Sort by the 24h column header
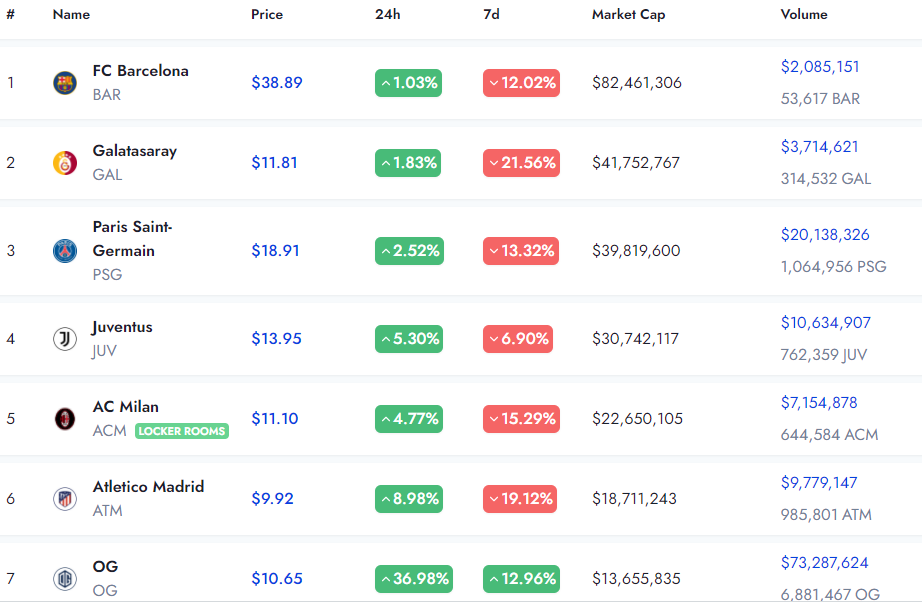 point(387,15)
